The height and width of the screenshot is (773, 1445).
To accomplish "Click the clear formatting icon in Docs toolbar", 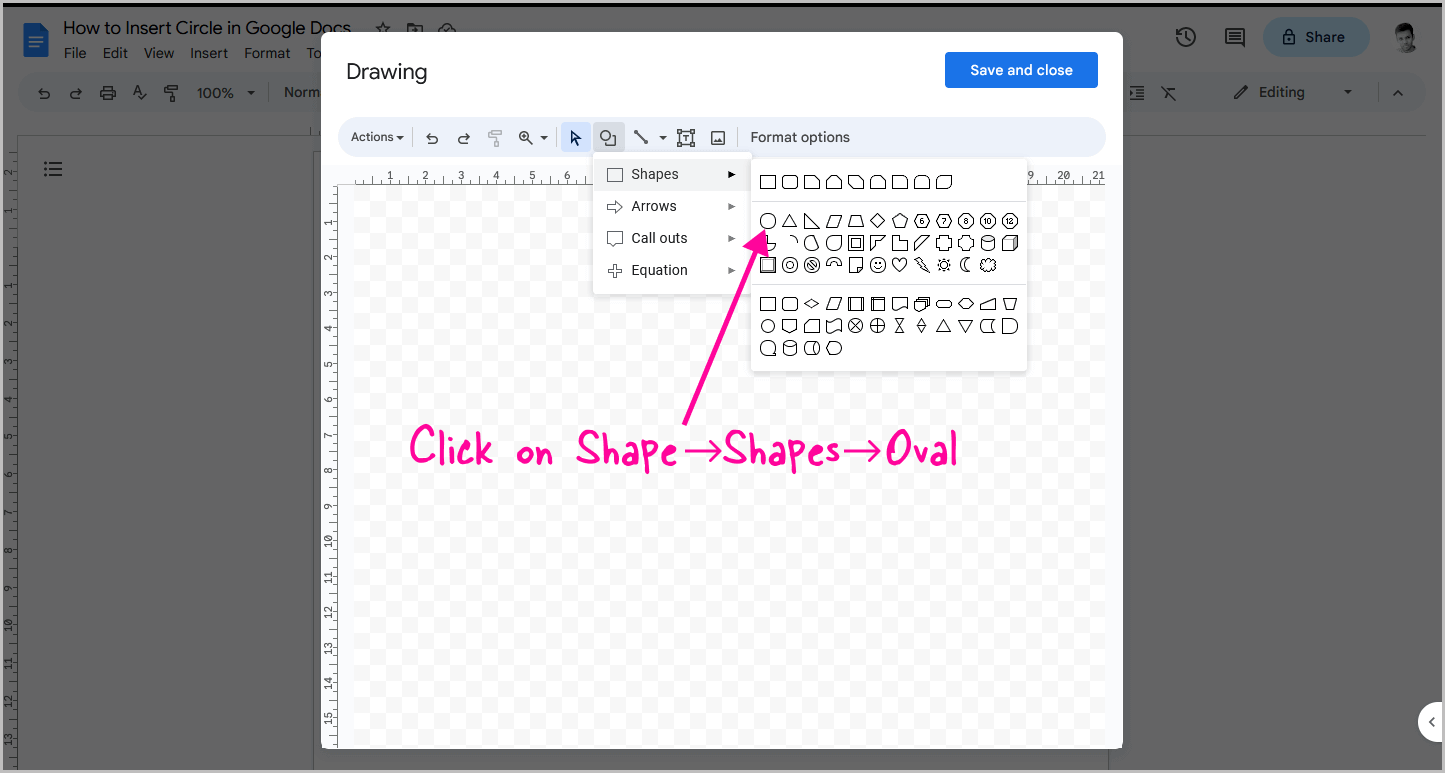I will tap(1169, 93).
